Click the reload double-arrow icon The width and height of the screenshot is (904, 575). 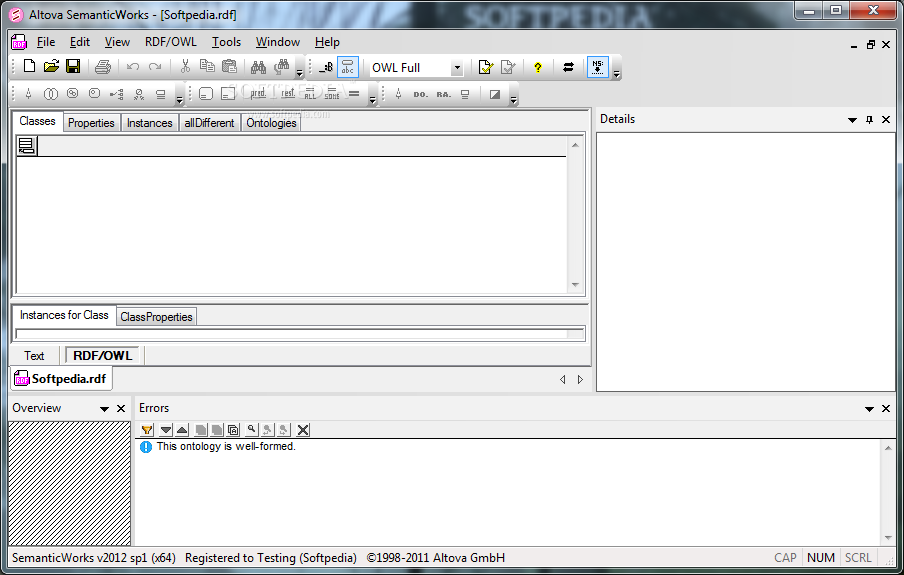coord(568,67)
